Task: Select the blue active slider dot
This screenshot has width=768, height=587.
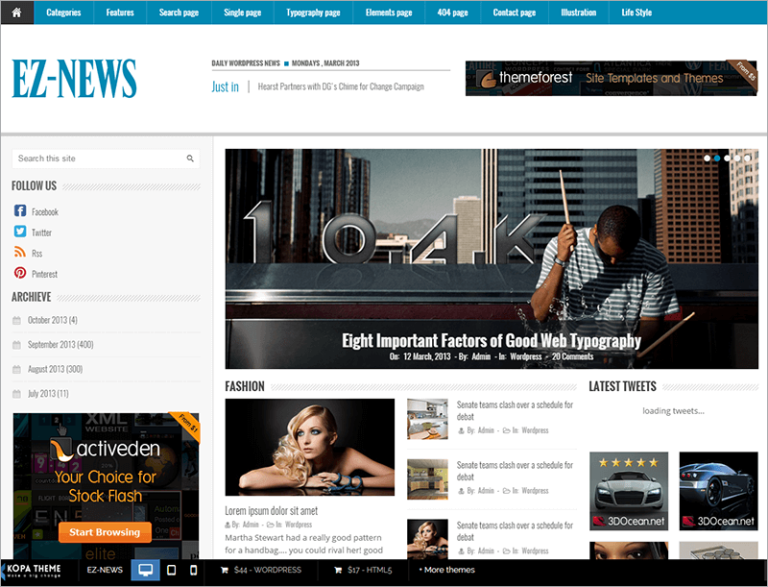Action: pos(717,158)
